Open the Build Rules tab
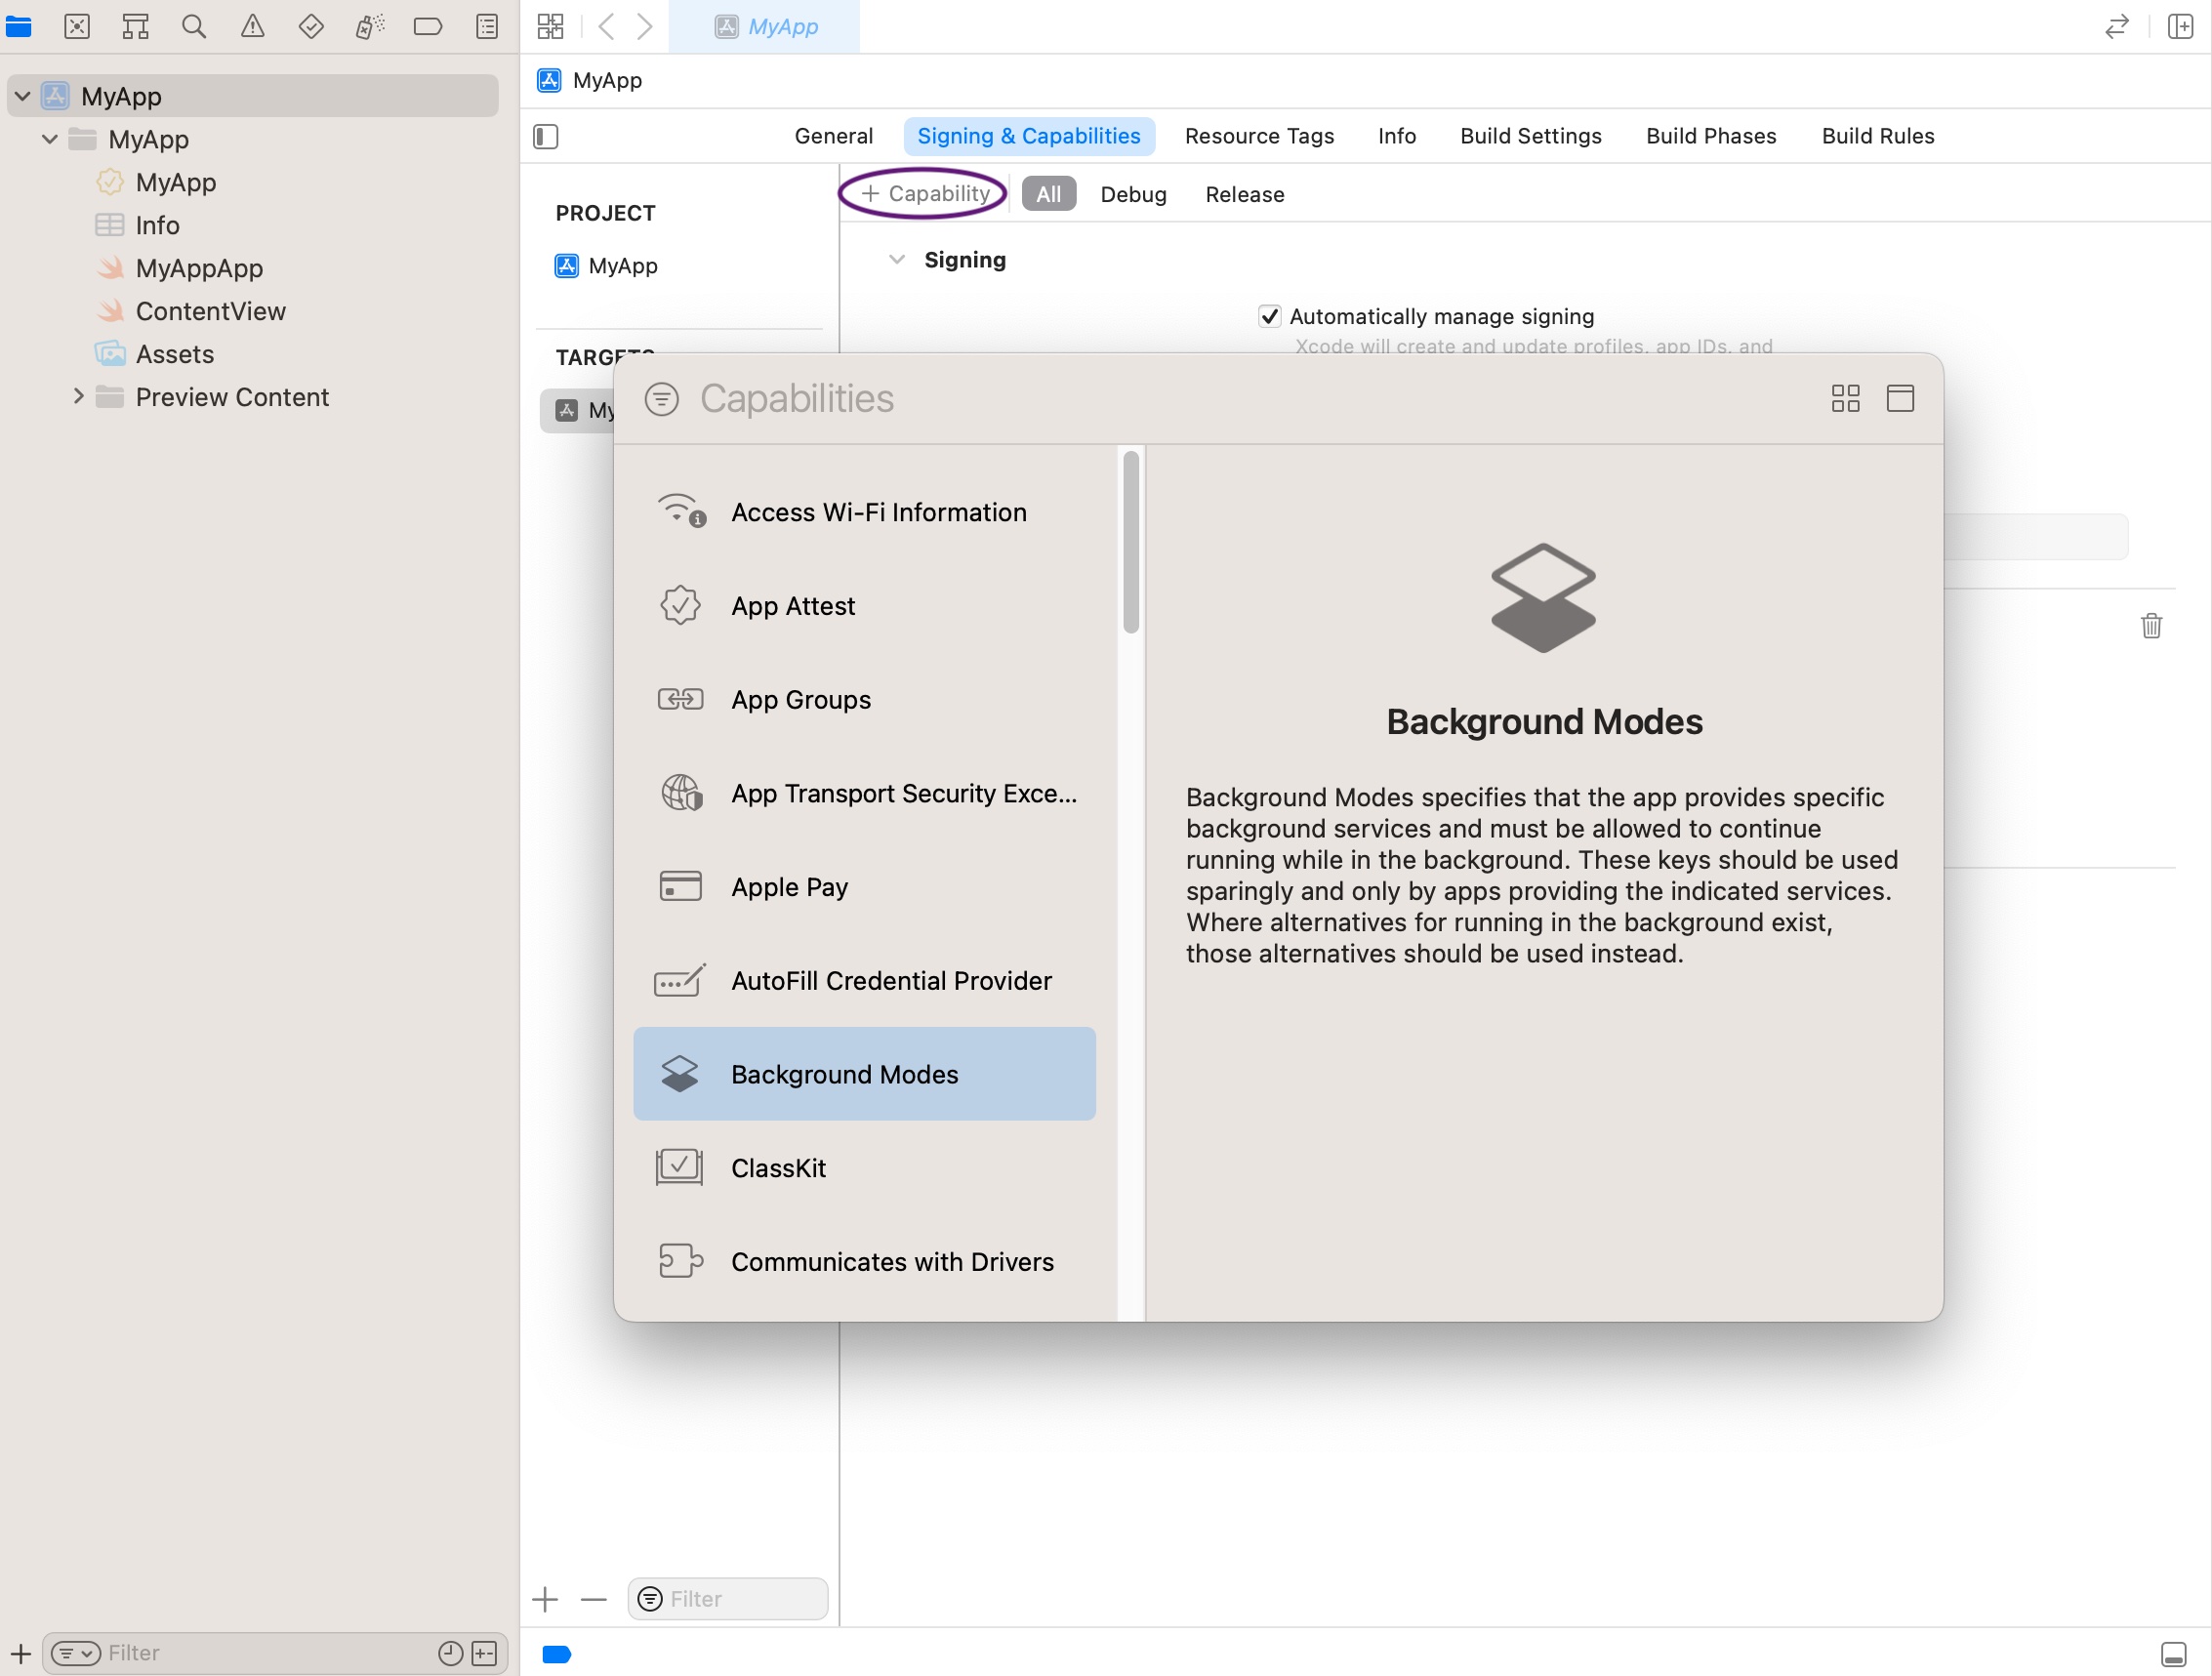Screen dimensions: 2212x1676 point(1877,136)
